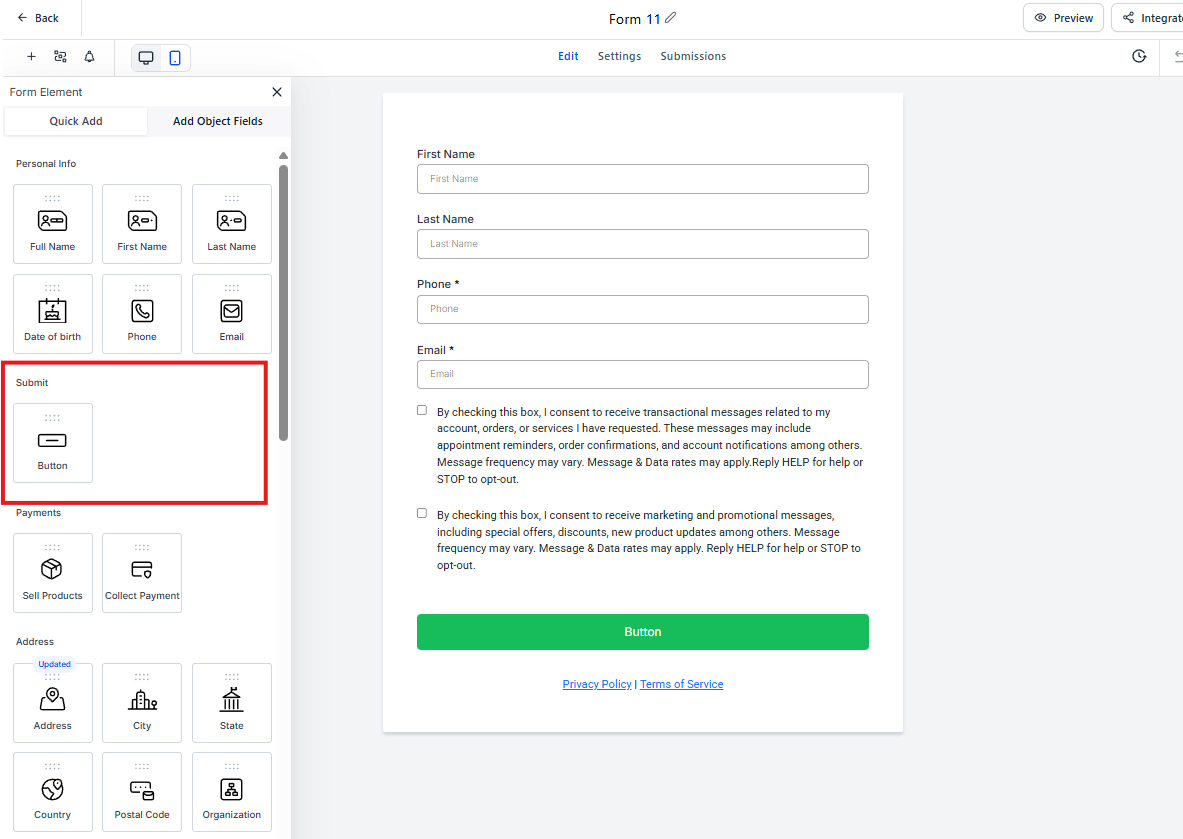Screen dimensions: 1183x839
Task: Pick the Sell Products payment element
Action: 53,573
